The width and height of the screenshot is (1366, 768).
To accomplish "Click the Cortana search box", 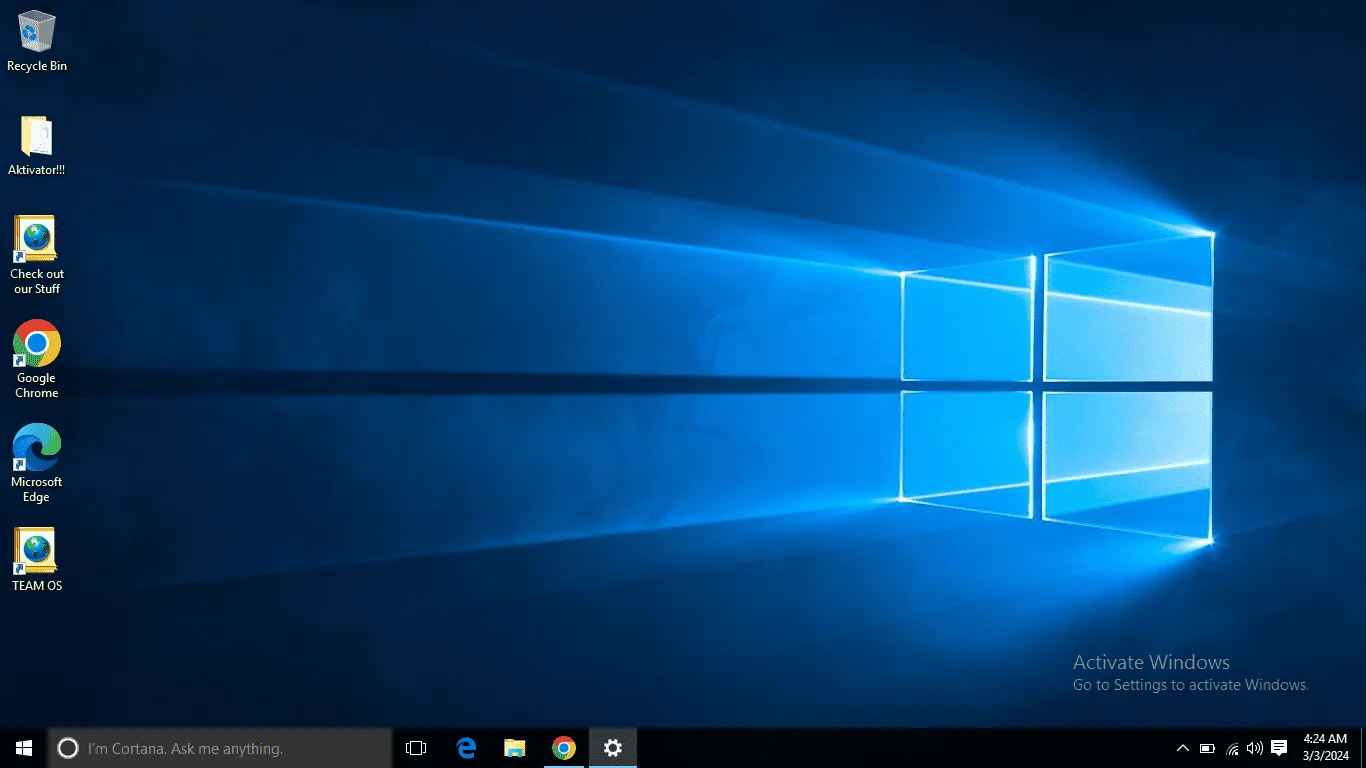I will [x=220, y=748].
